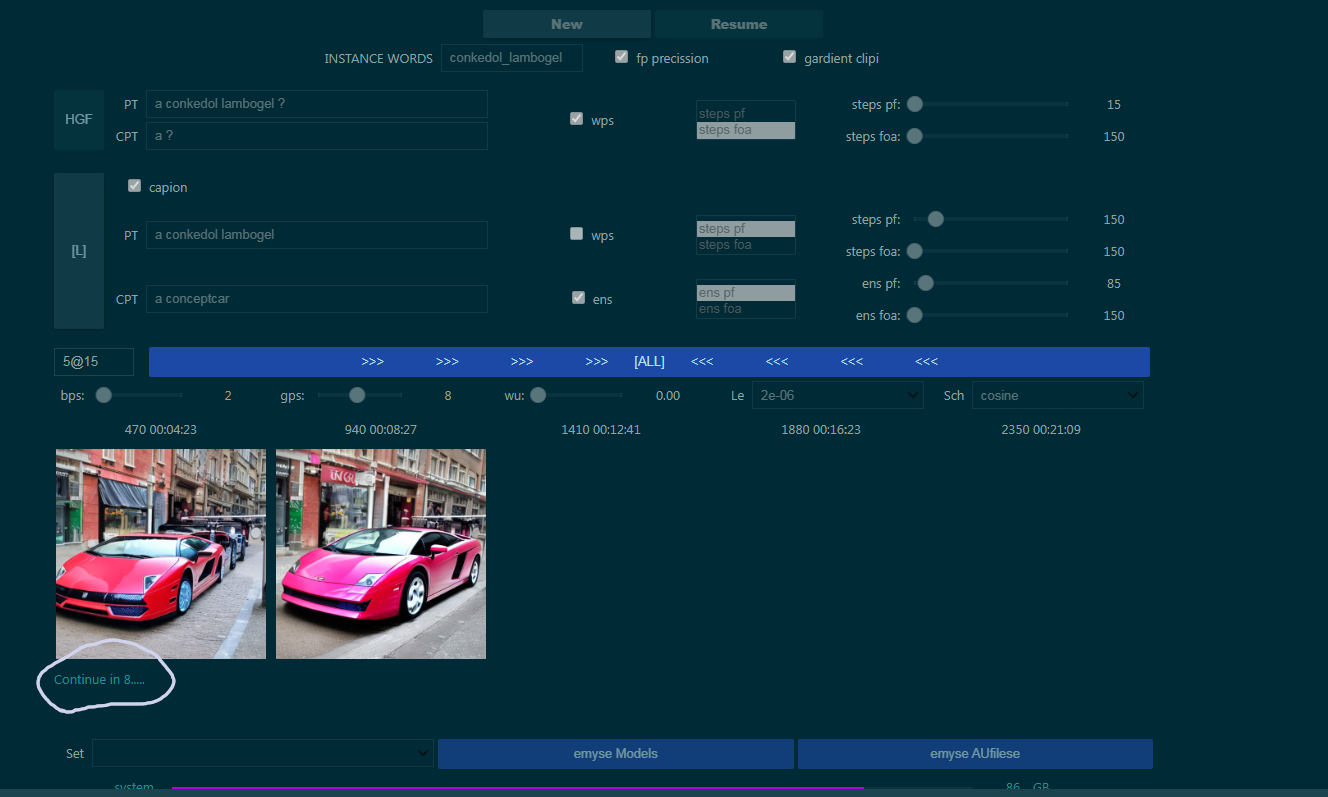The image size is (1328, 797).
Task: Open the Sch cosine scheduler dropdown
Action: coord(1058,395)
